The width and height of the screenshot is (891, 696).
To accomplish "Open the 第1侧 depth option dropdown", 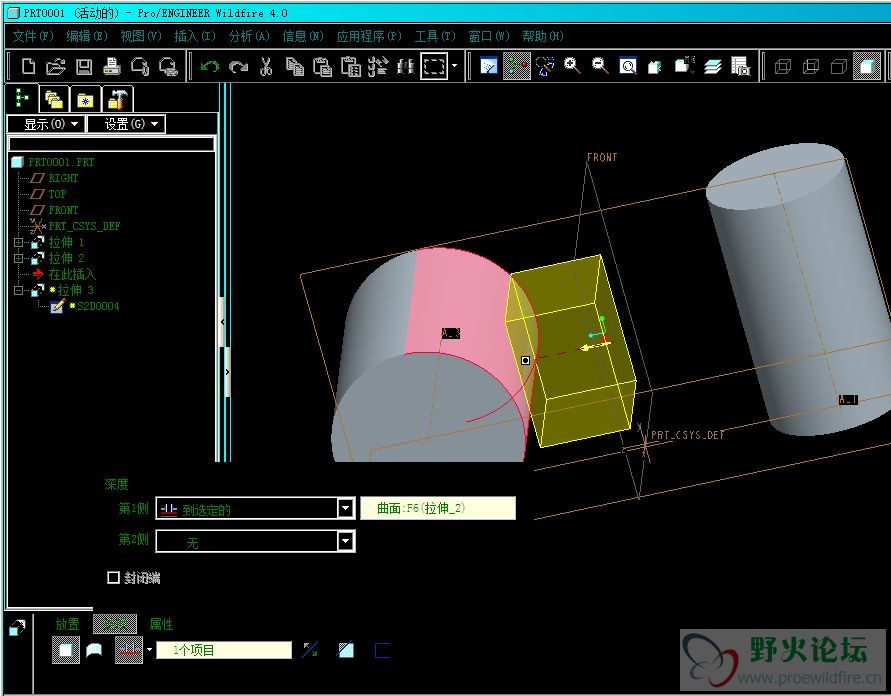I will click(x=345, y=508).
